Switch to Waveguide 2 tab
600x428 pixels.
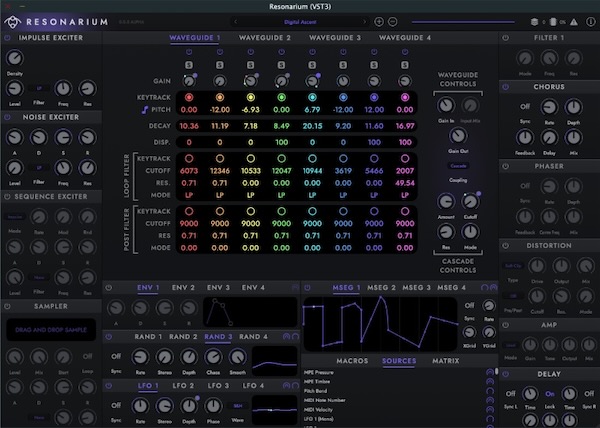(x=265, y=37)
